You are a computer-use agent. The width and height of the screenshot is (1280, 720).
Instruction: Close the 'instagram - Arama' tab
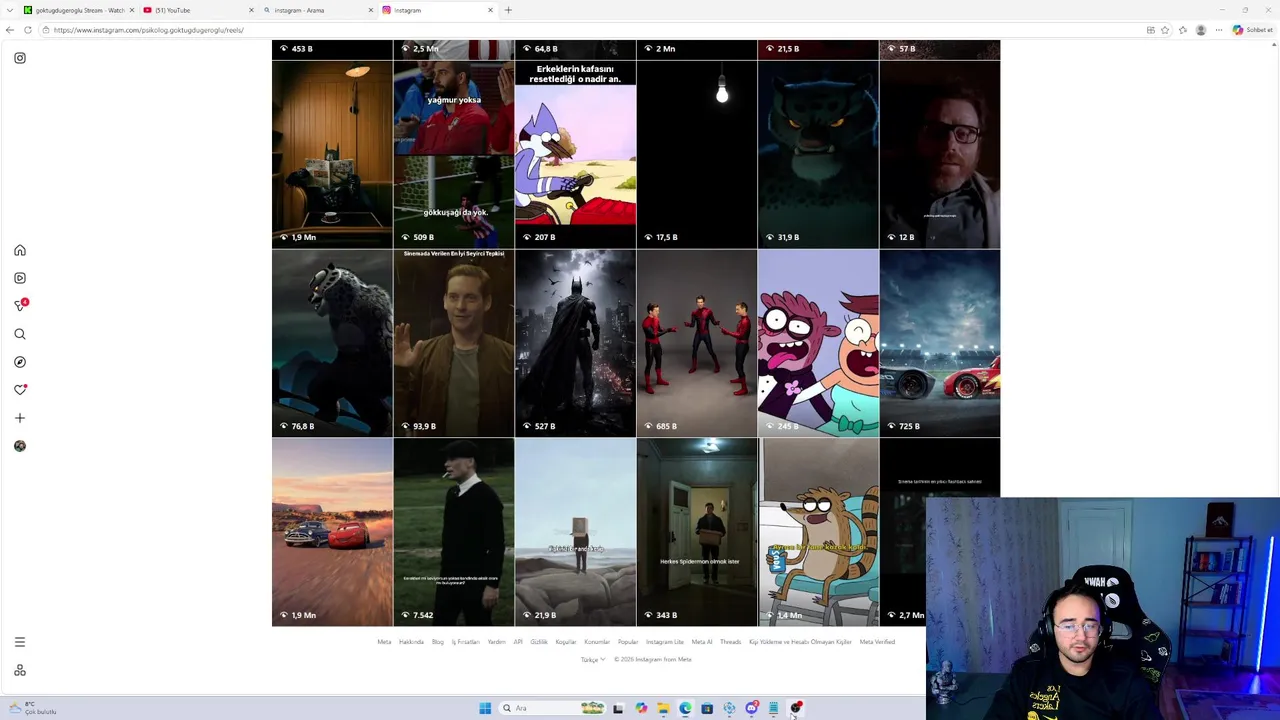pos(371,10)
